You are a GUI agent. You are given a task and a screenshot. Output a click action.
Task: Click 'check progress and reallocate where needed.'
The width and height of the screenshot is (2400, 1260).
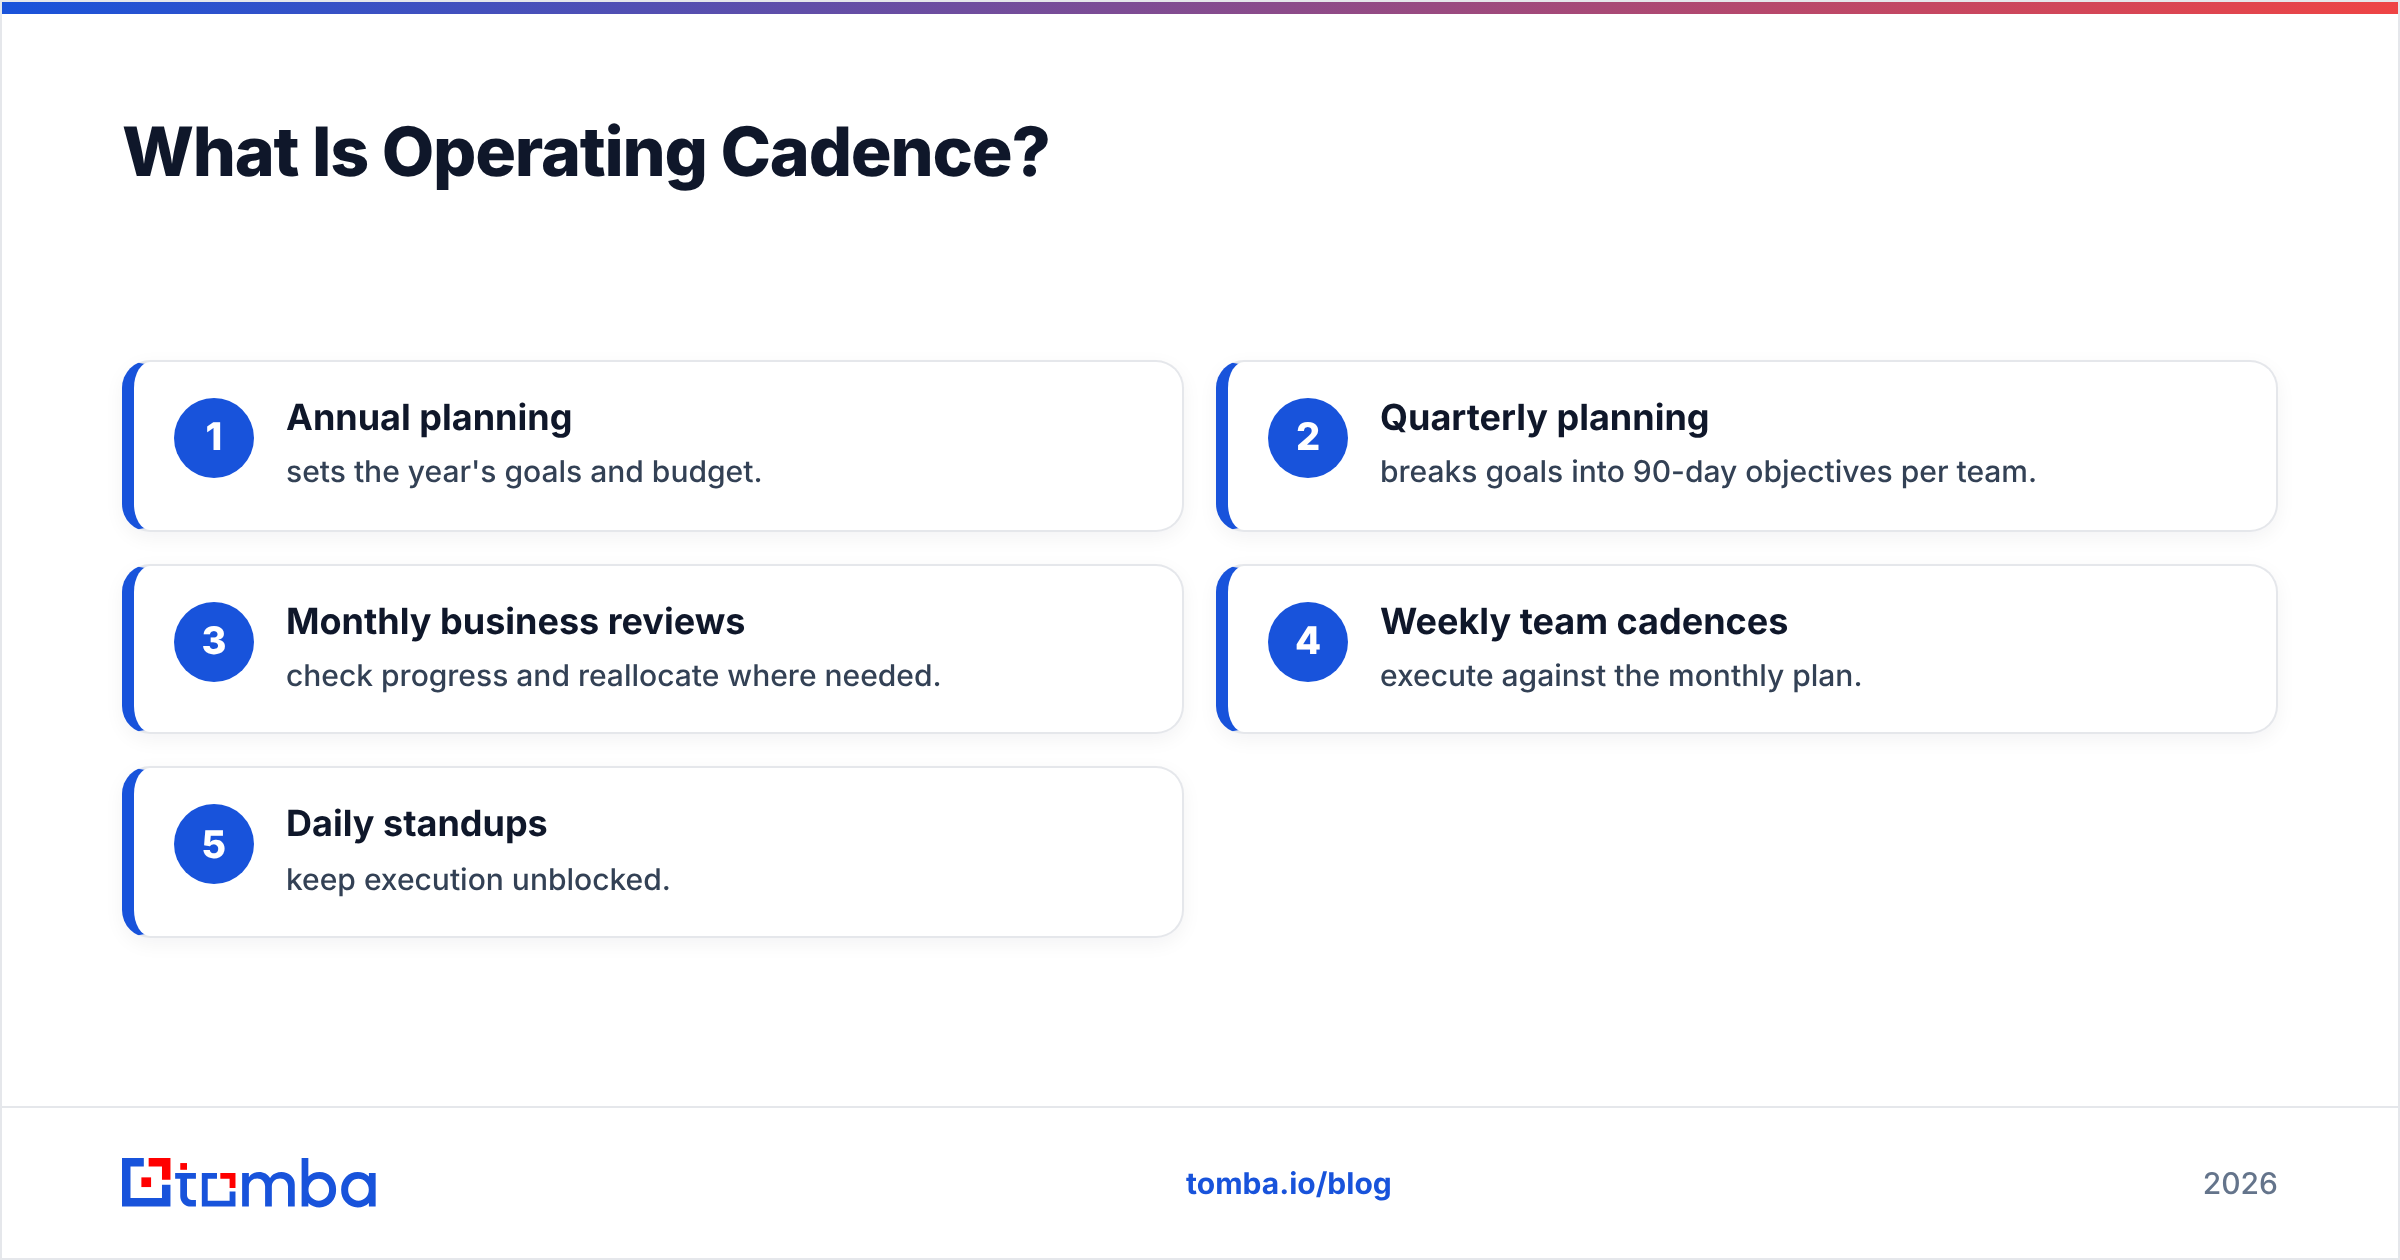click(613, 676)
